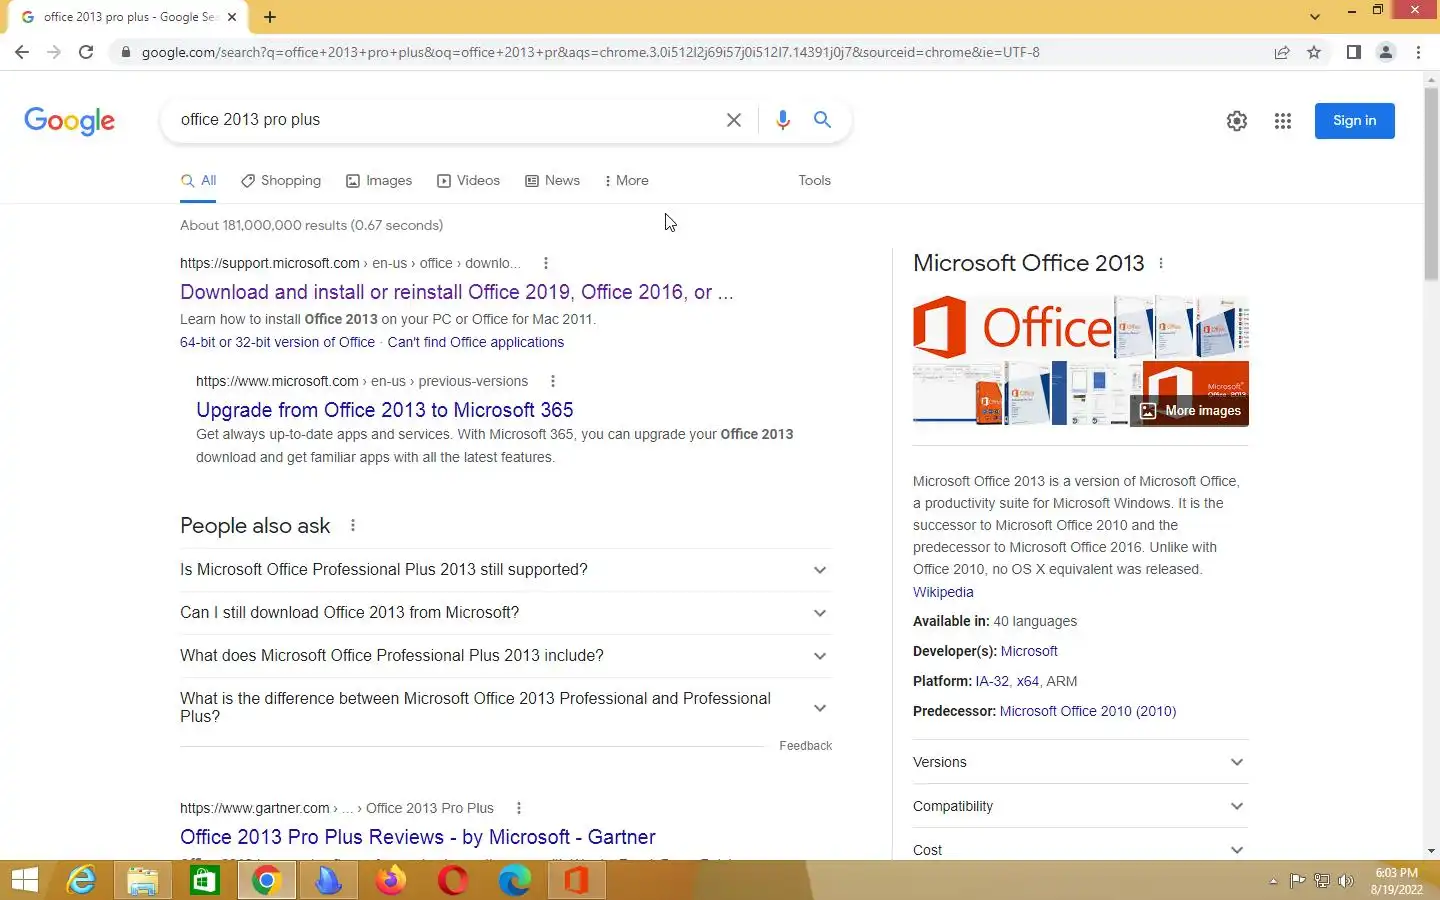Open a new tab with plus icon

coord(270,17)
